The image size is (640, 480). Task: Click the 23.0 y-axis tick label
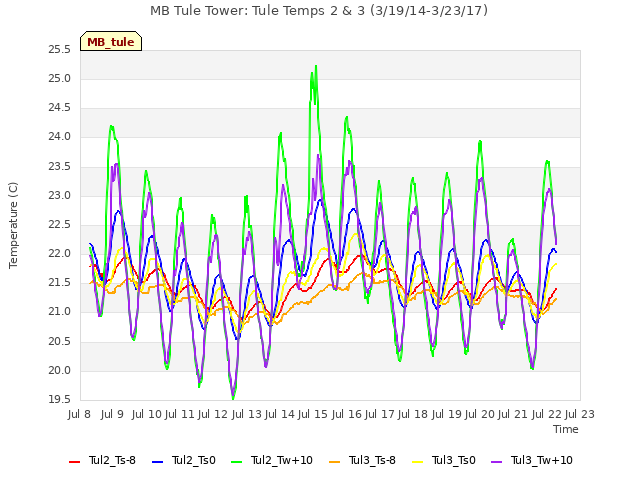click(59, 196)
